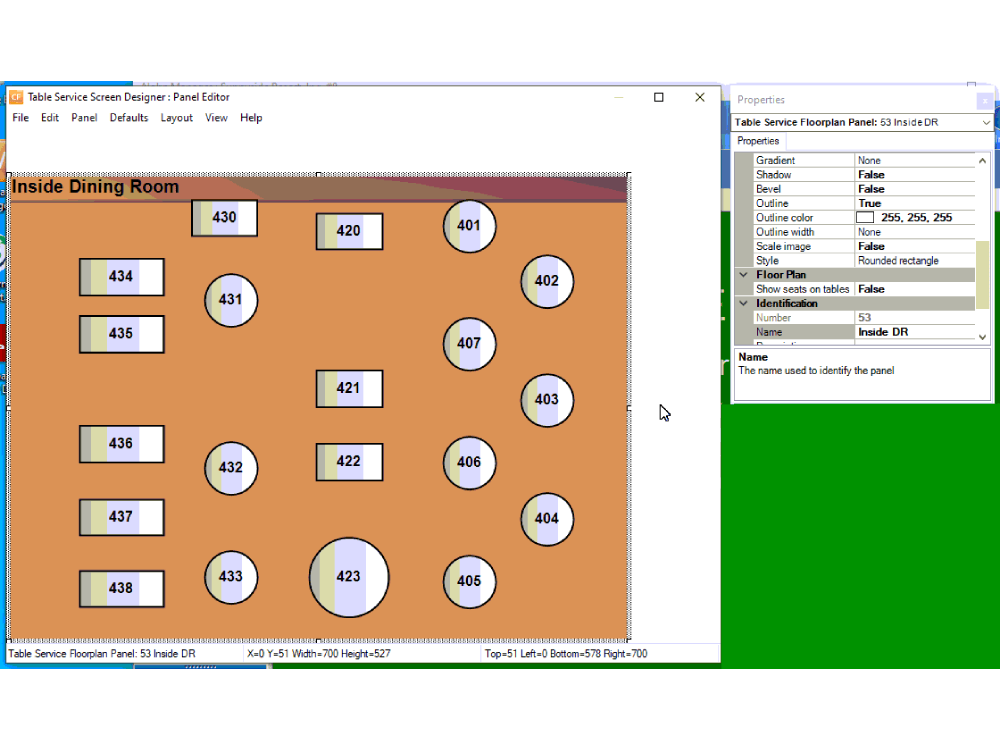Toggle the Shadow value False
The image size is (1000, 750).
click(915, 175)
